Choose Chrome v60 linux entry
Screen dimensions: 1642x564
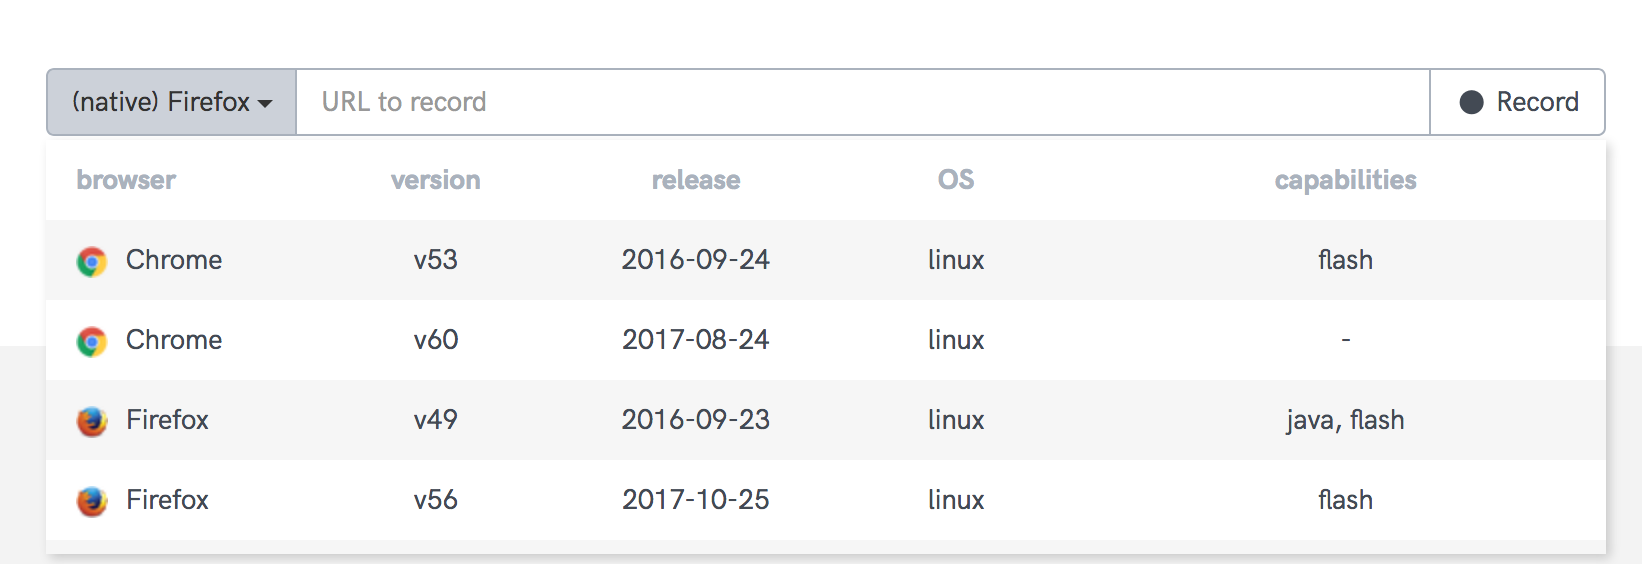pyautogui.click(x=174, y=340)
